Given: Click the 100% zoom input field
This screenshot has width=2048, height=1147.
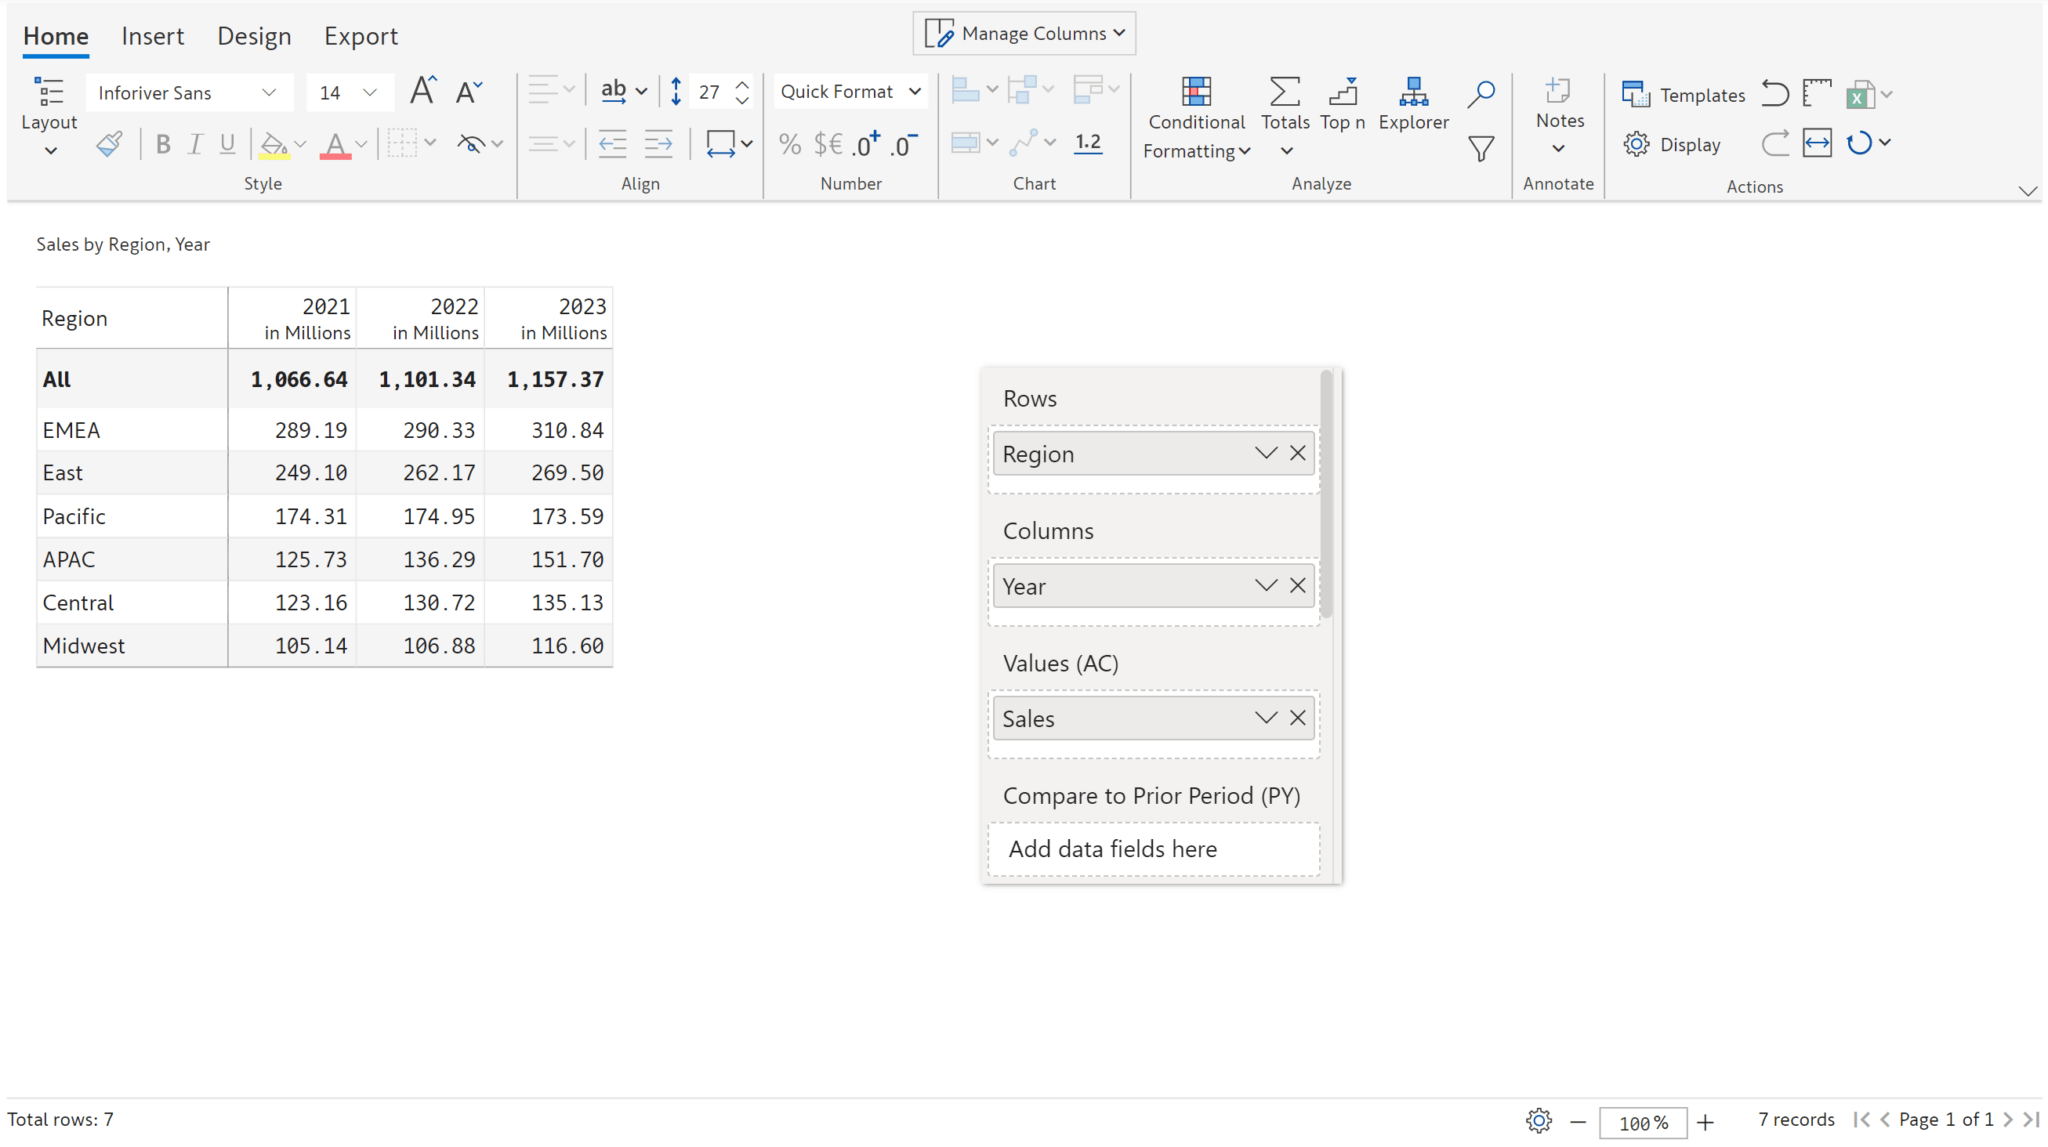Looking at the screenshot, I should tap(1644, 1122).
